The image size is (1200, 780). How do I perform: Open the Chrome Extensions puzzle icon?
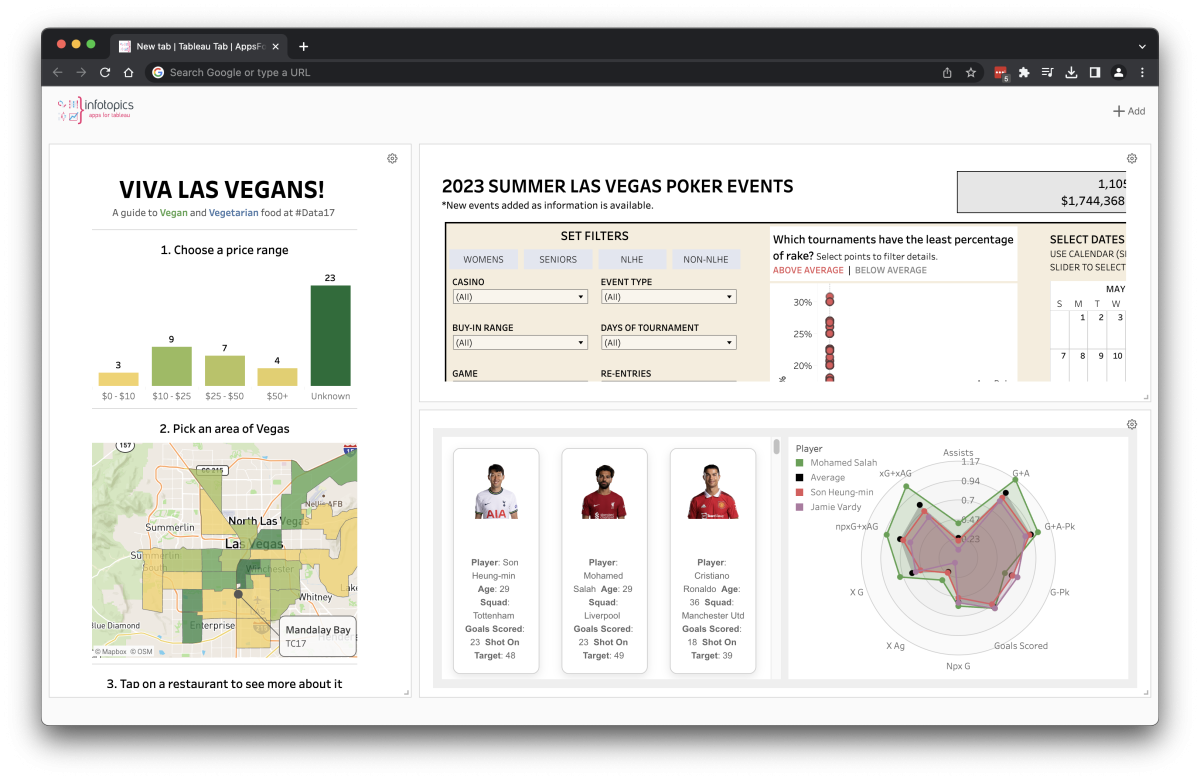point(1023,72)
